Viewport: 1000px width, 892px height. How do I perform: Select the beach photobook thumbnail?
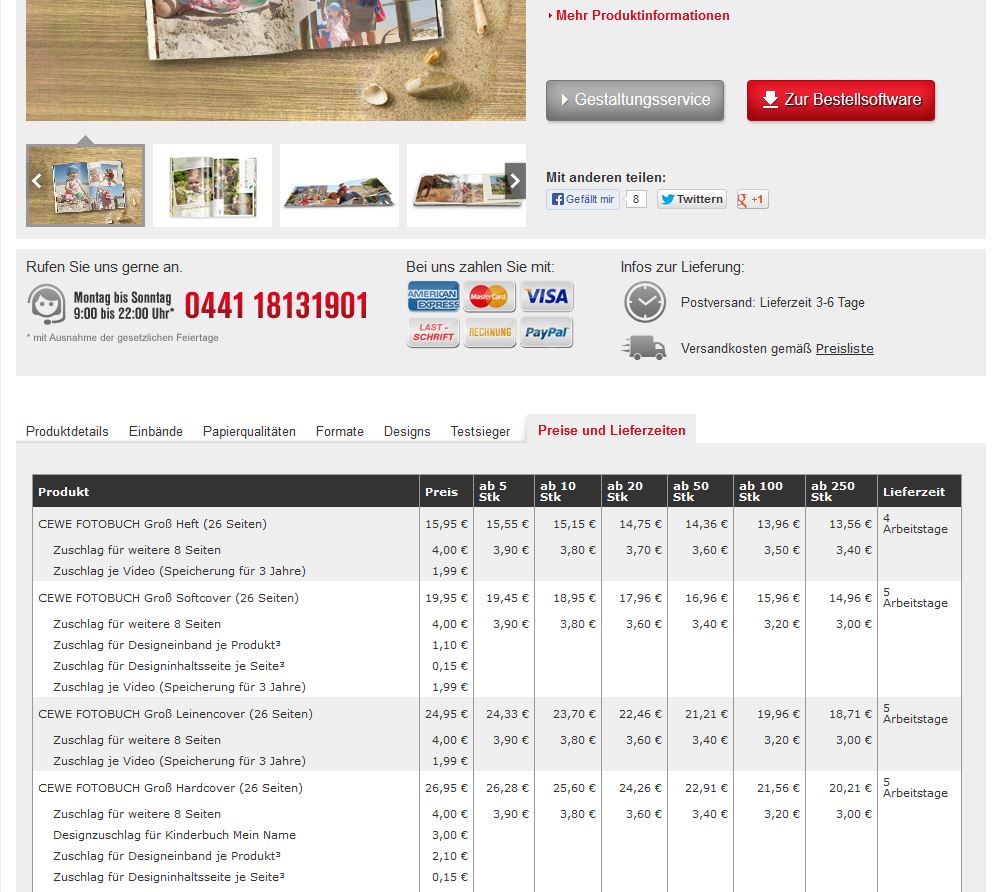point(85,186)
